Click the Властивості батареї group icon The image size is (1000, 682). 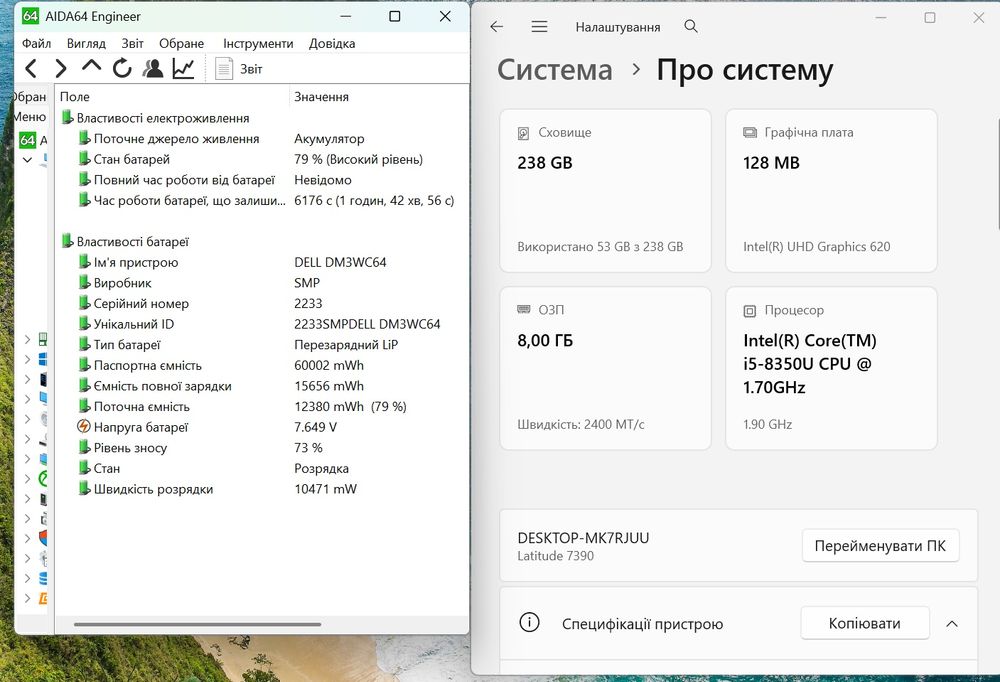[67, 241]
